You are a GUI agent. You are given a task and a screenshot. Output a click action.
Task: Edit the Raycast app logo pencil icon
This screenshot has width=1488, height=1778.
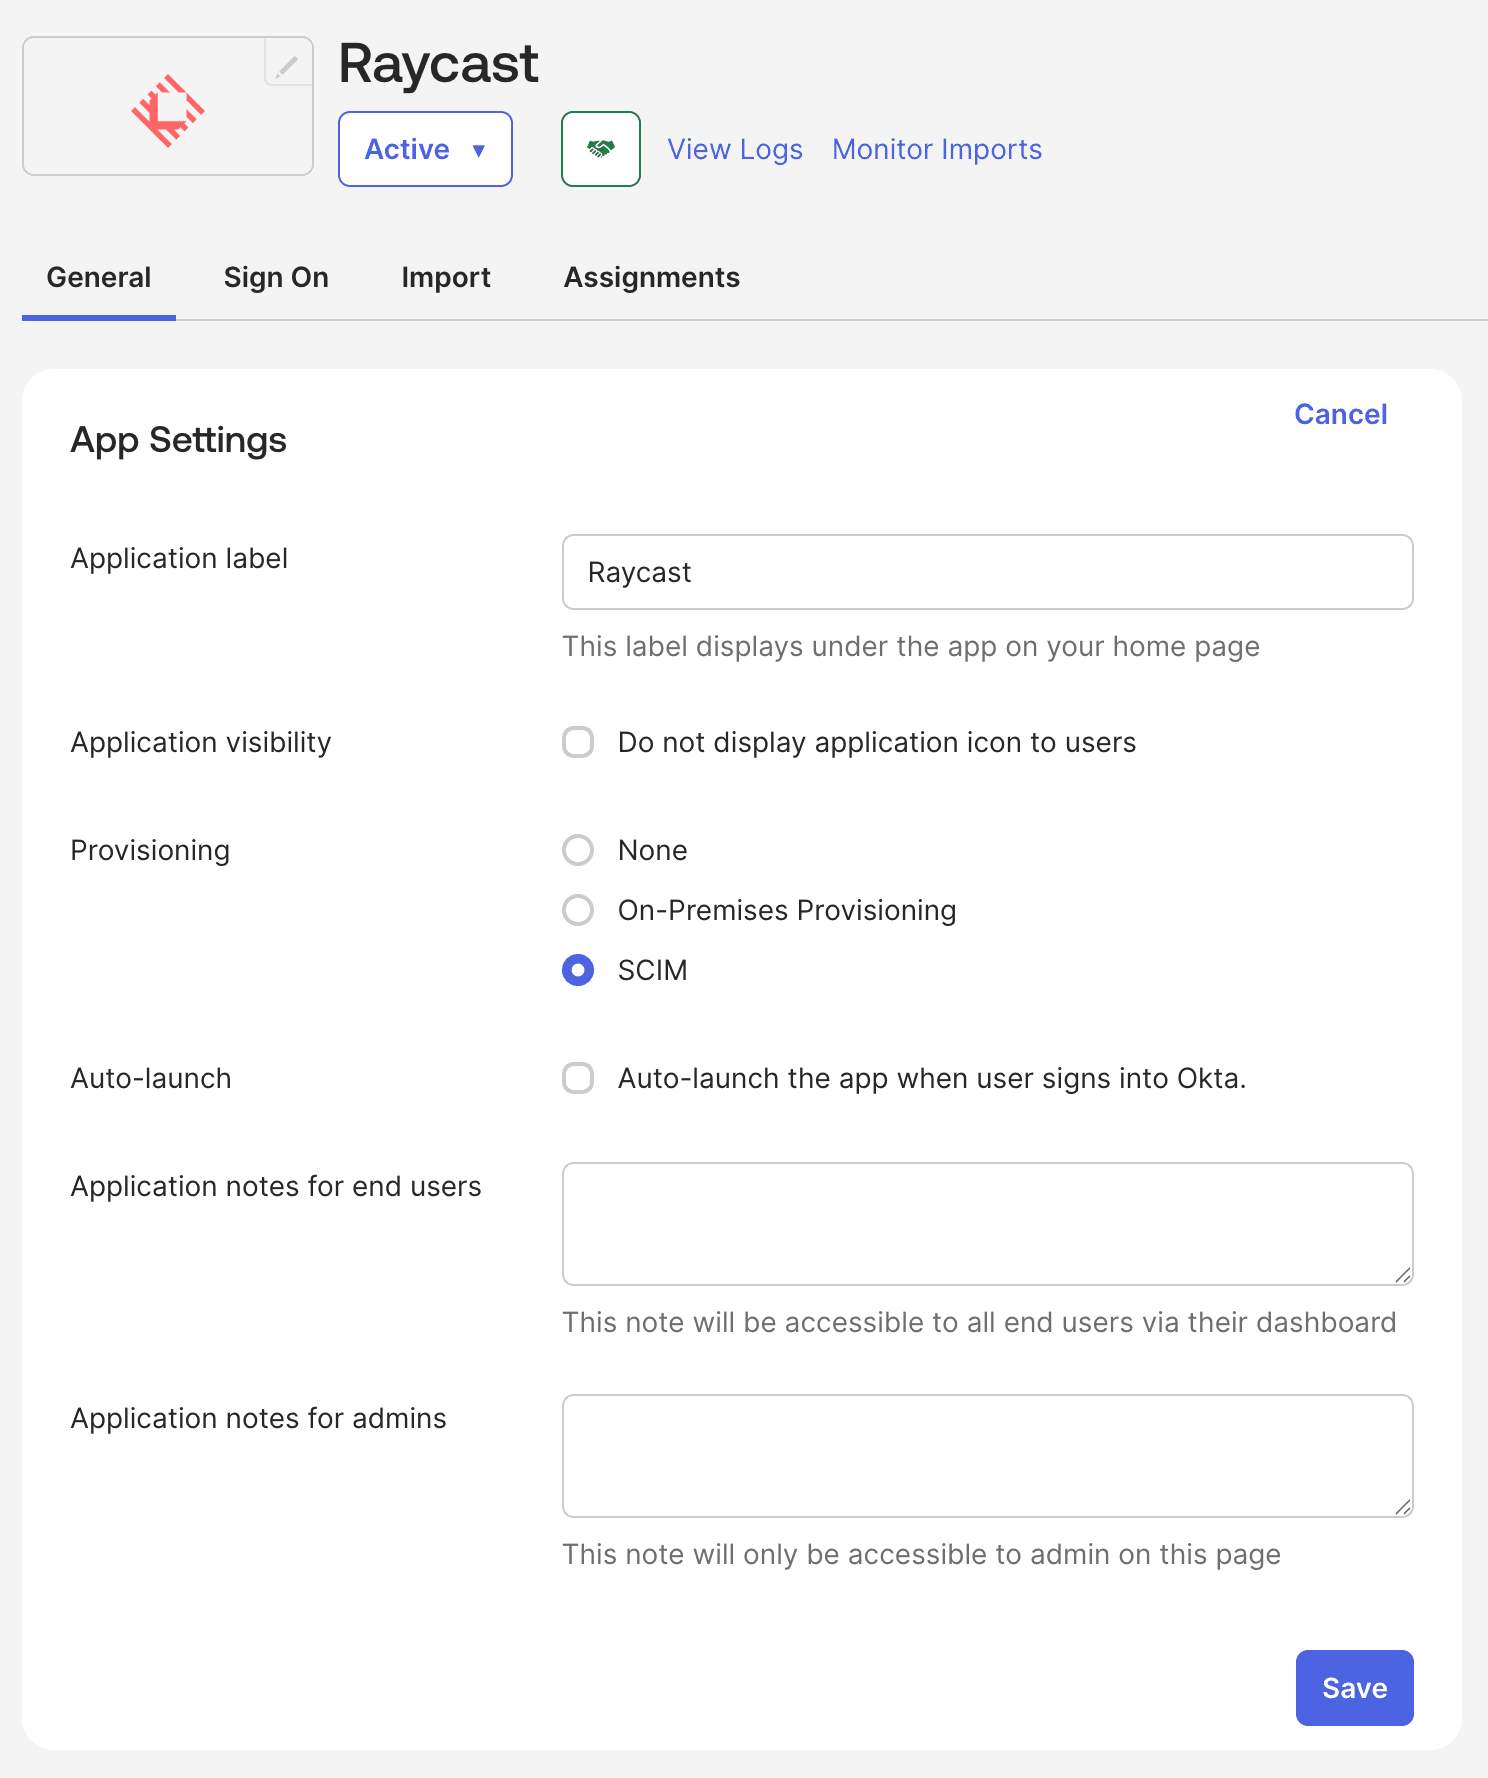point(288,64)
